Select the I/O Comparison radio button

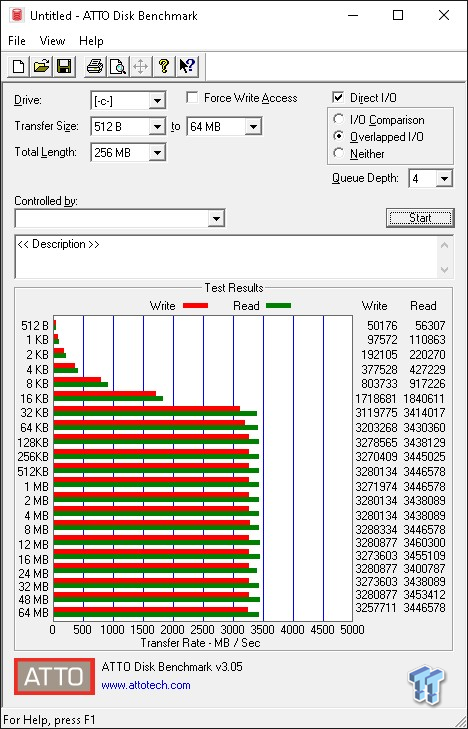[x=339, y=119]
